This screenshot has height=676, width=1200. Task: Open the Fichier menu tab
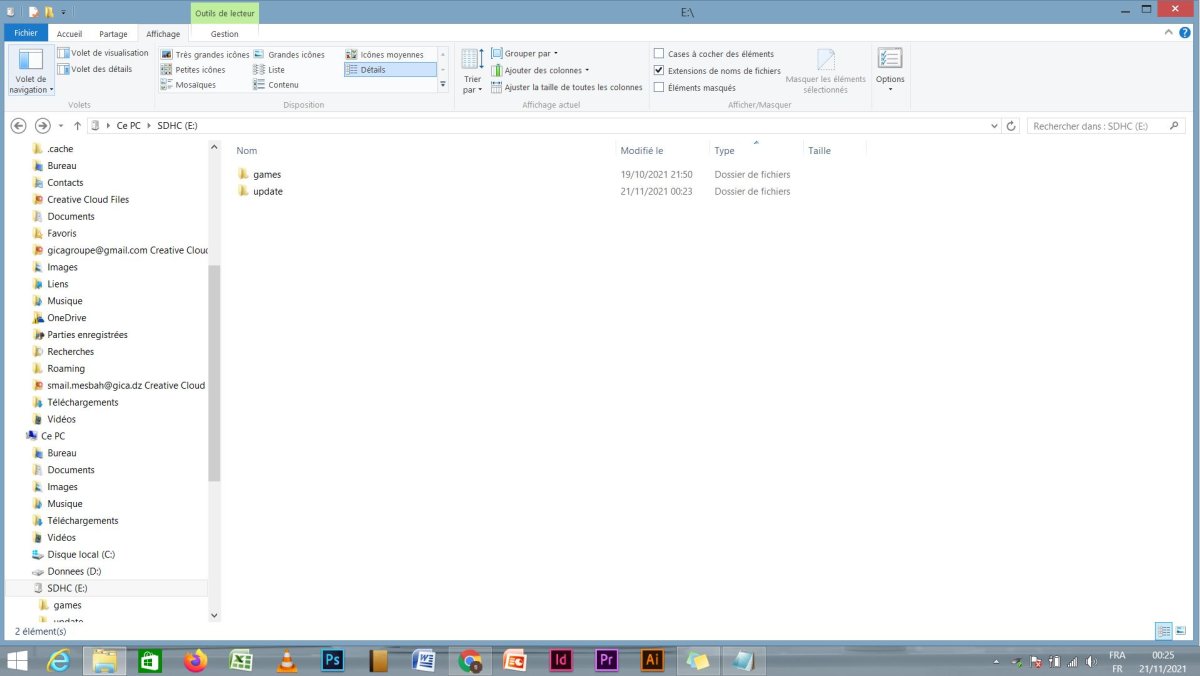[26, 34]
